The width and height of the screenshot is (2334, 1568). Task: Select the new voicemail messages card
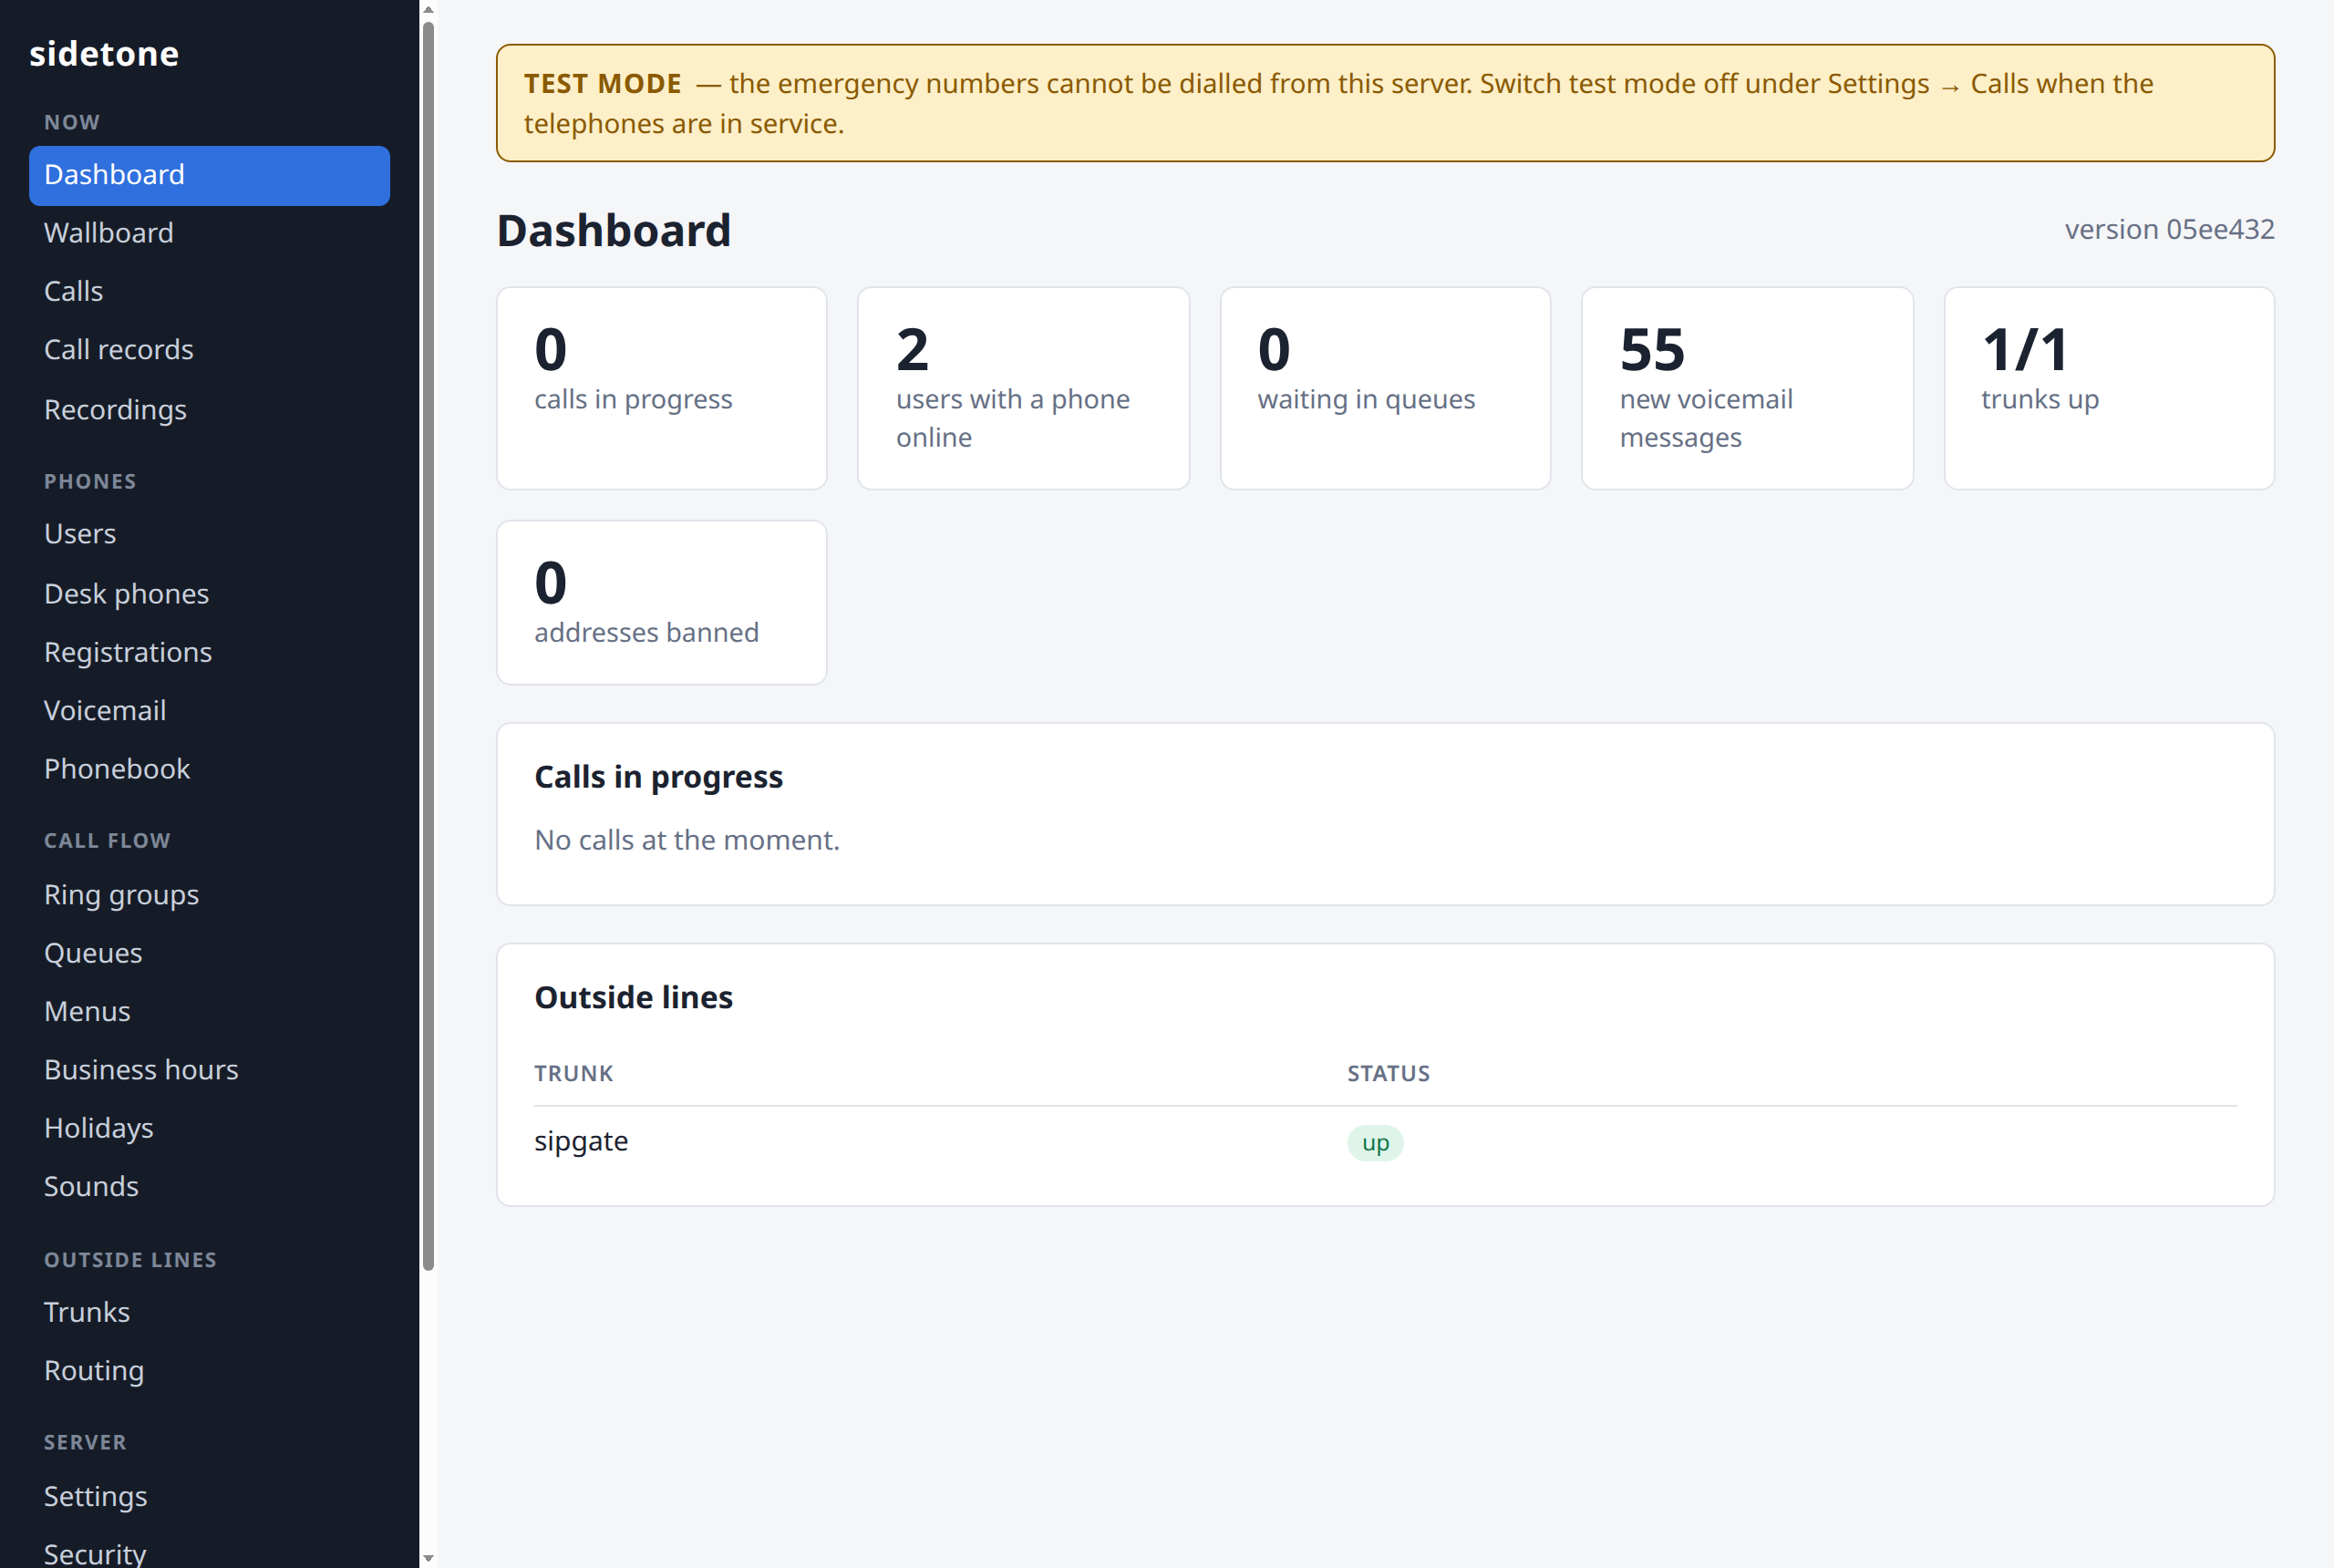pos(1747,389)
